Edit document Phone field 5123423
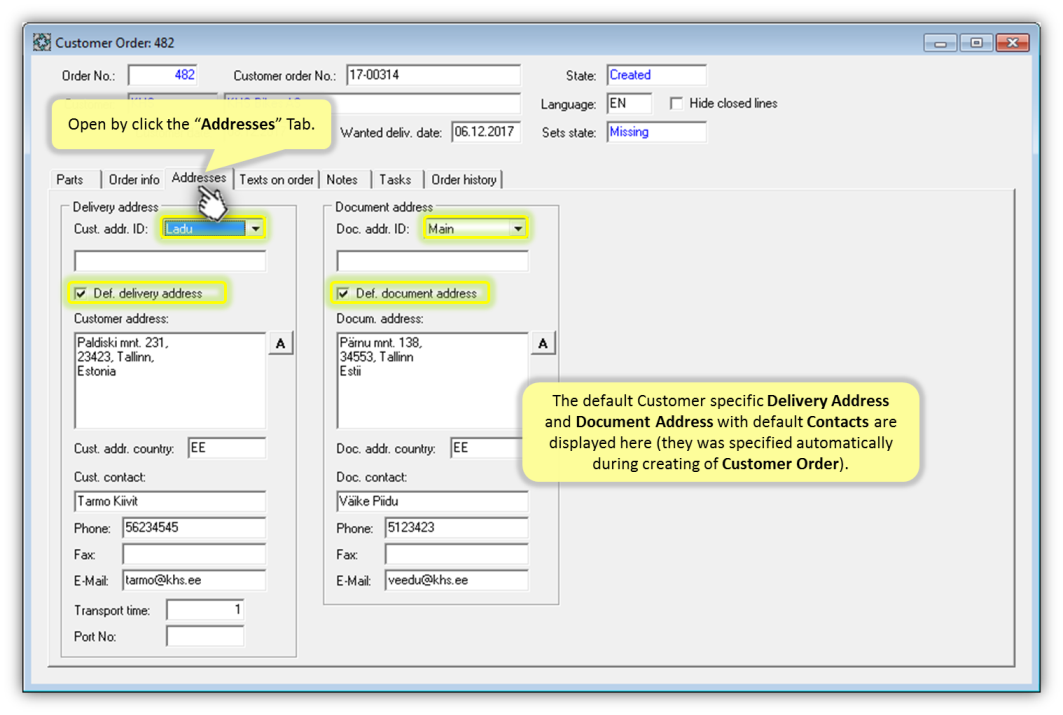The height and width of the screenshot is (715, 1063). 456,528
